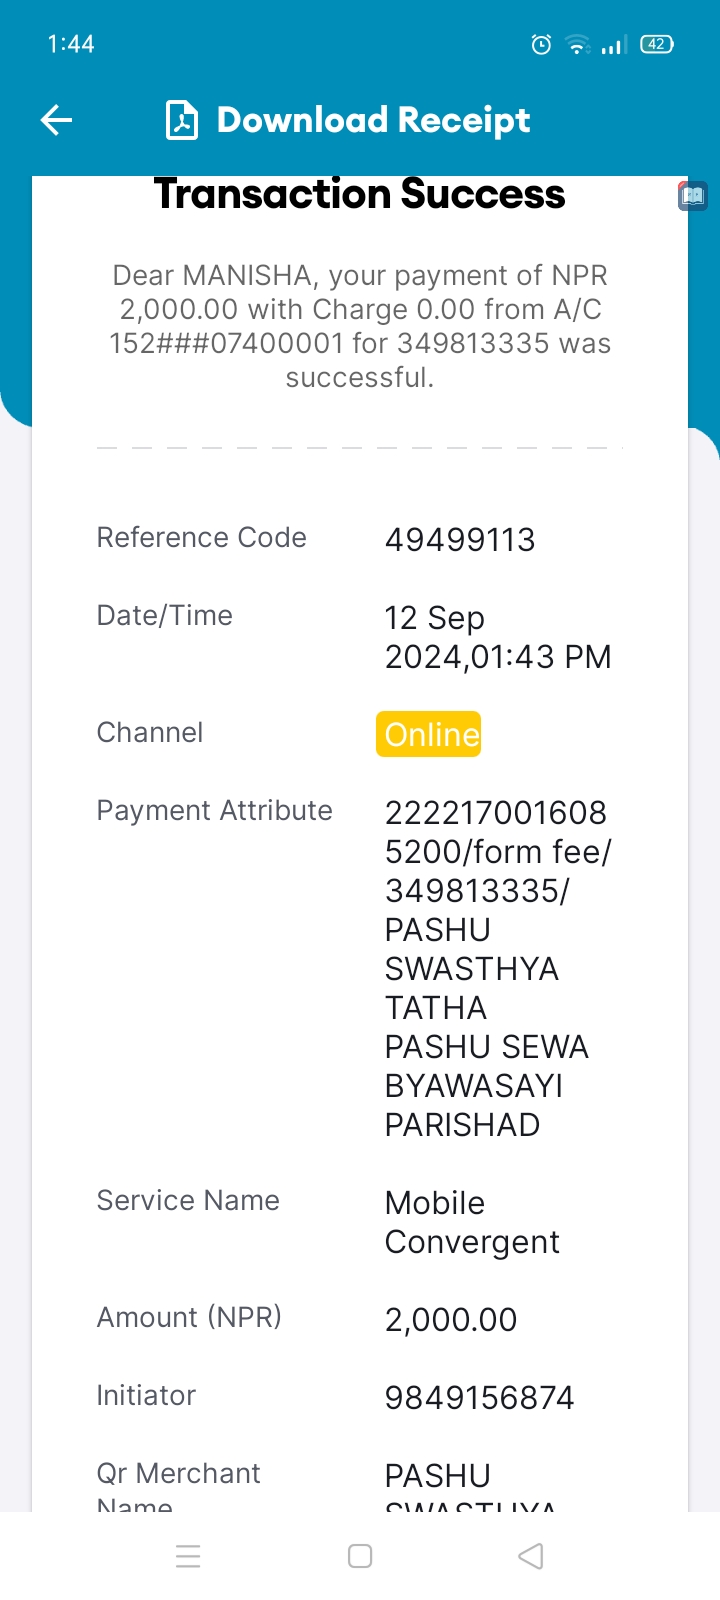Tap the payment confirmation message for MANISHA

point(360,326)
